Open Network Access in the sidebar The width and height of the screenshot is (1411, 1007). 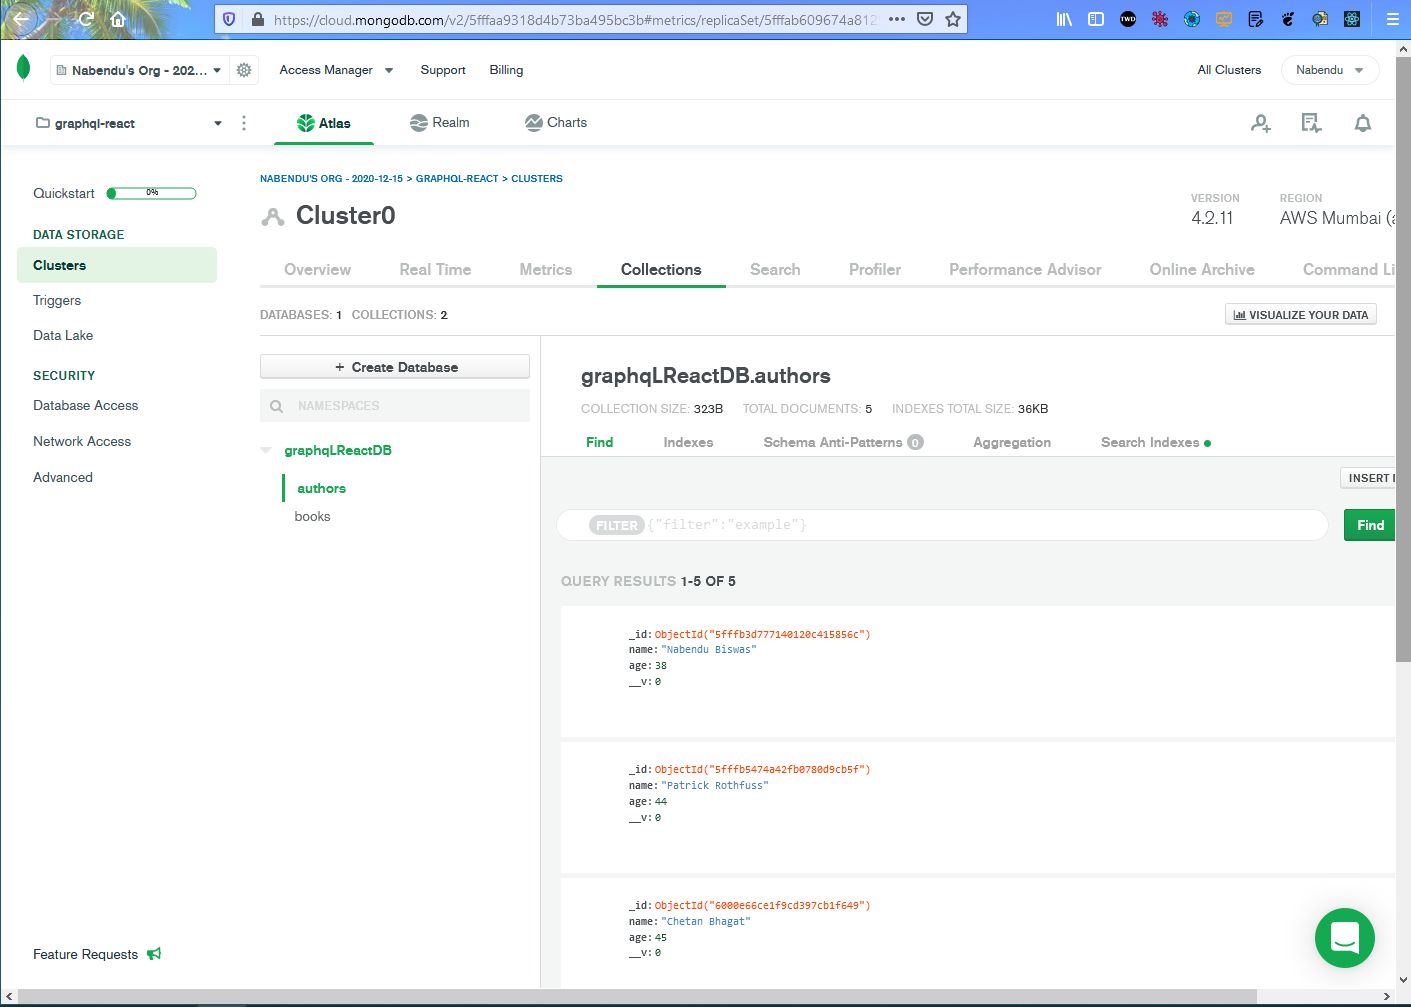tap(82, 441)
